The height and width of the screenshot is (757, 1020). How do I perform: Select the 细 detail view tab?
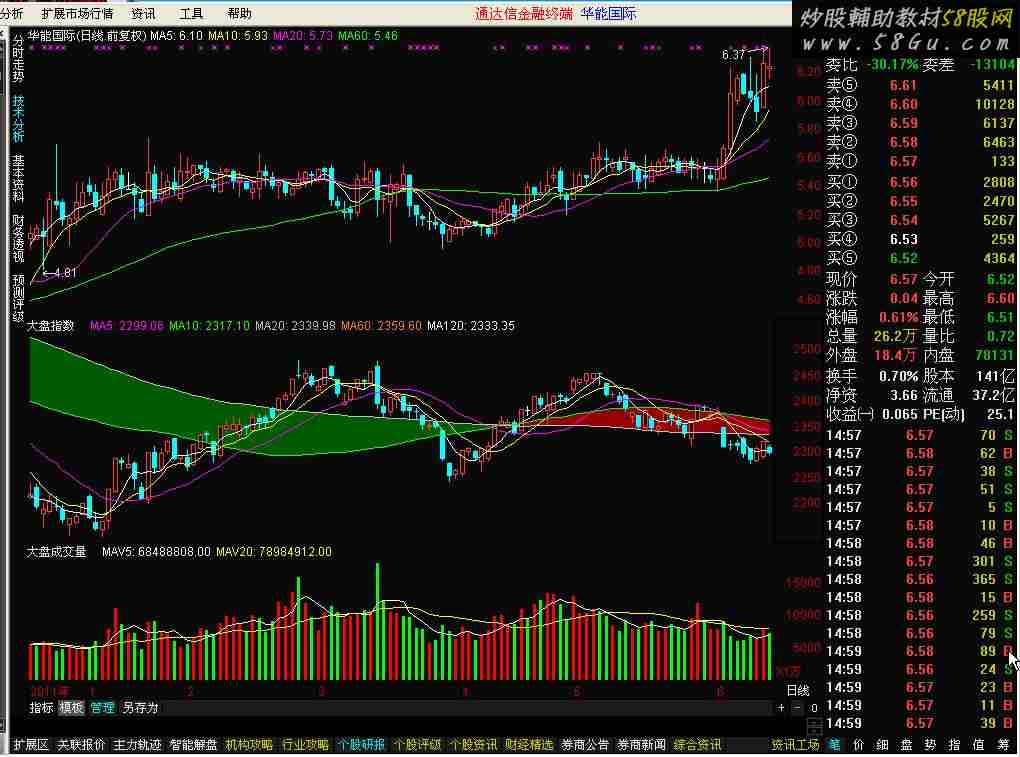point(883,745)
